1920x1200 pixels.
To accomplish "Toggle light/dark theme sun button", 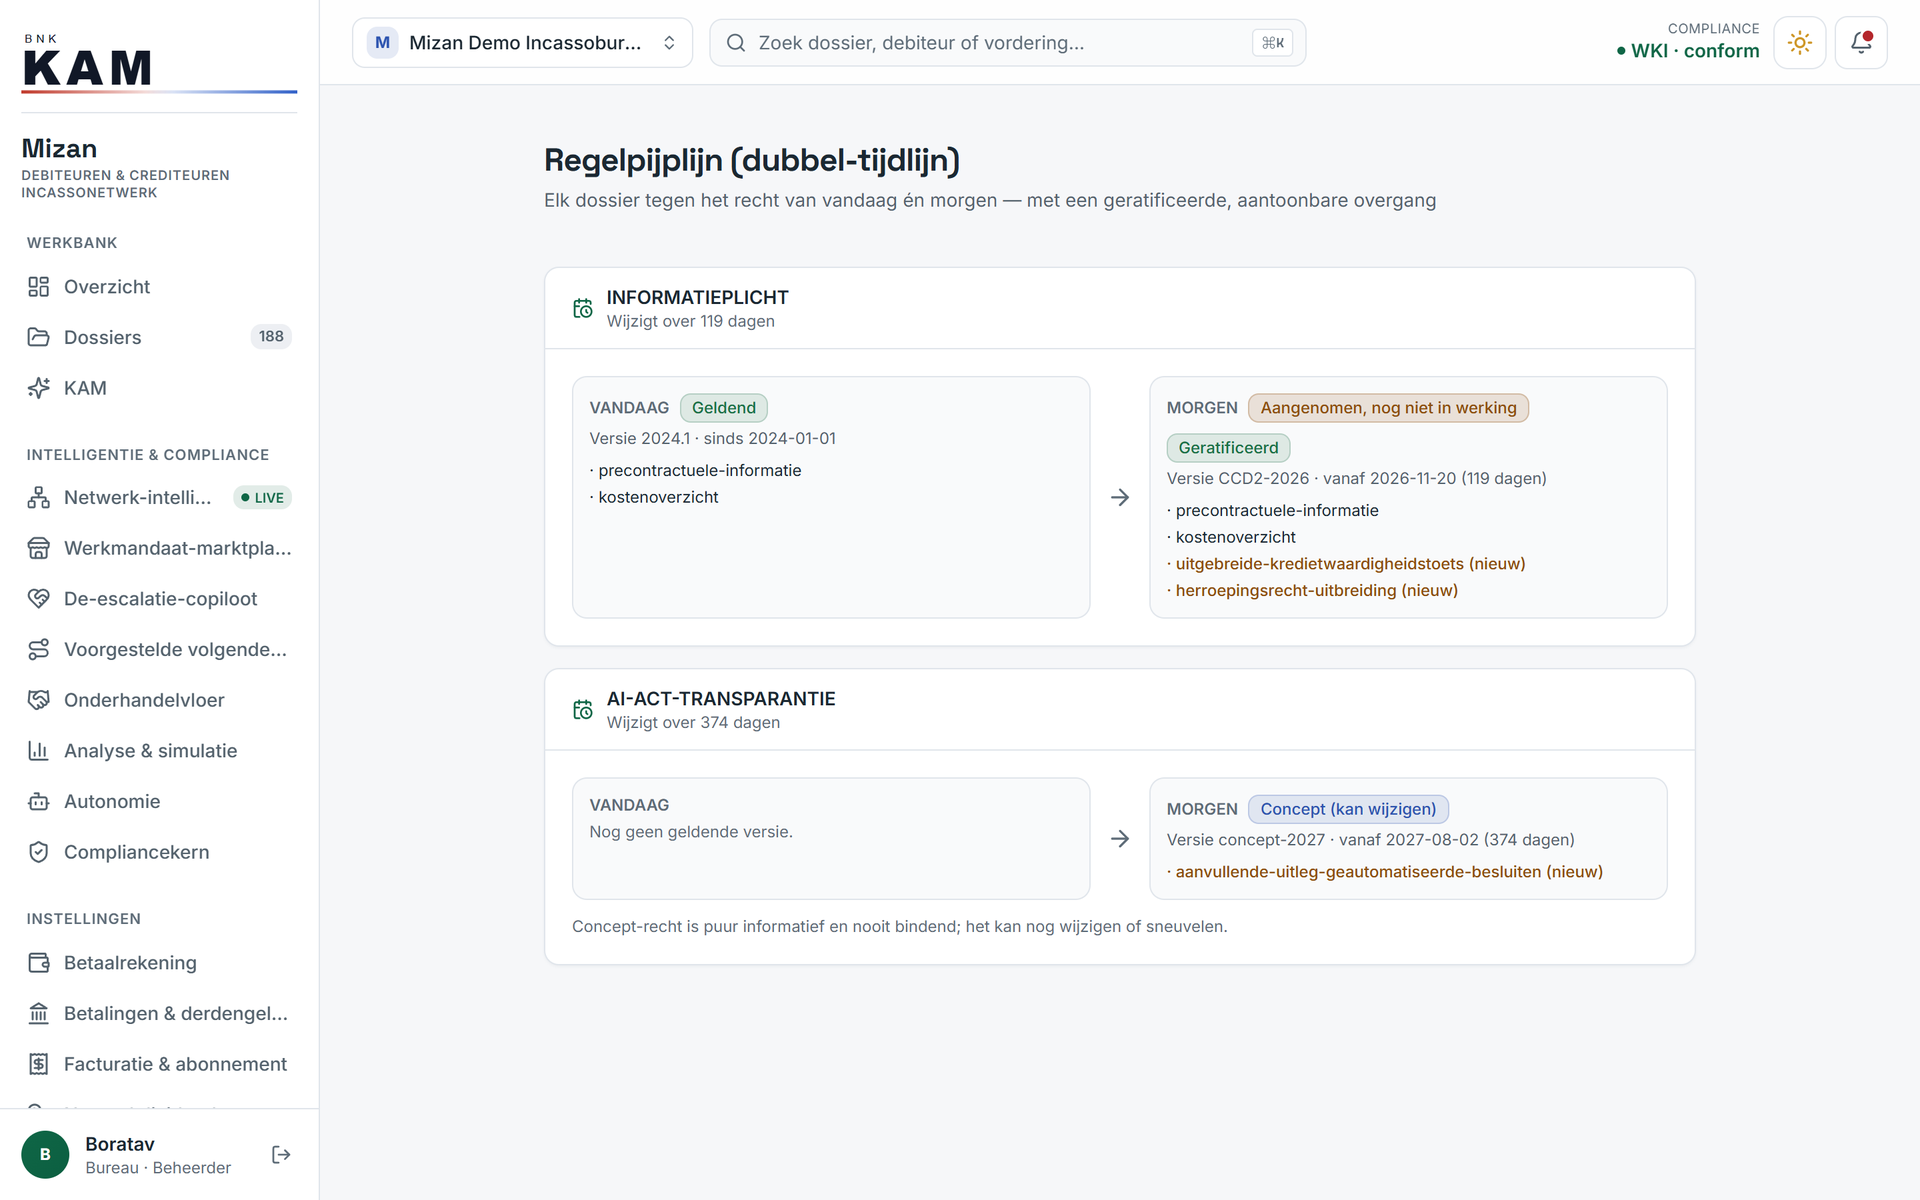I will tap(1800, 43).
